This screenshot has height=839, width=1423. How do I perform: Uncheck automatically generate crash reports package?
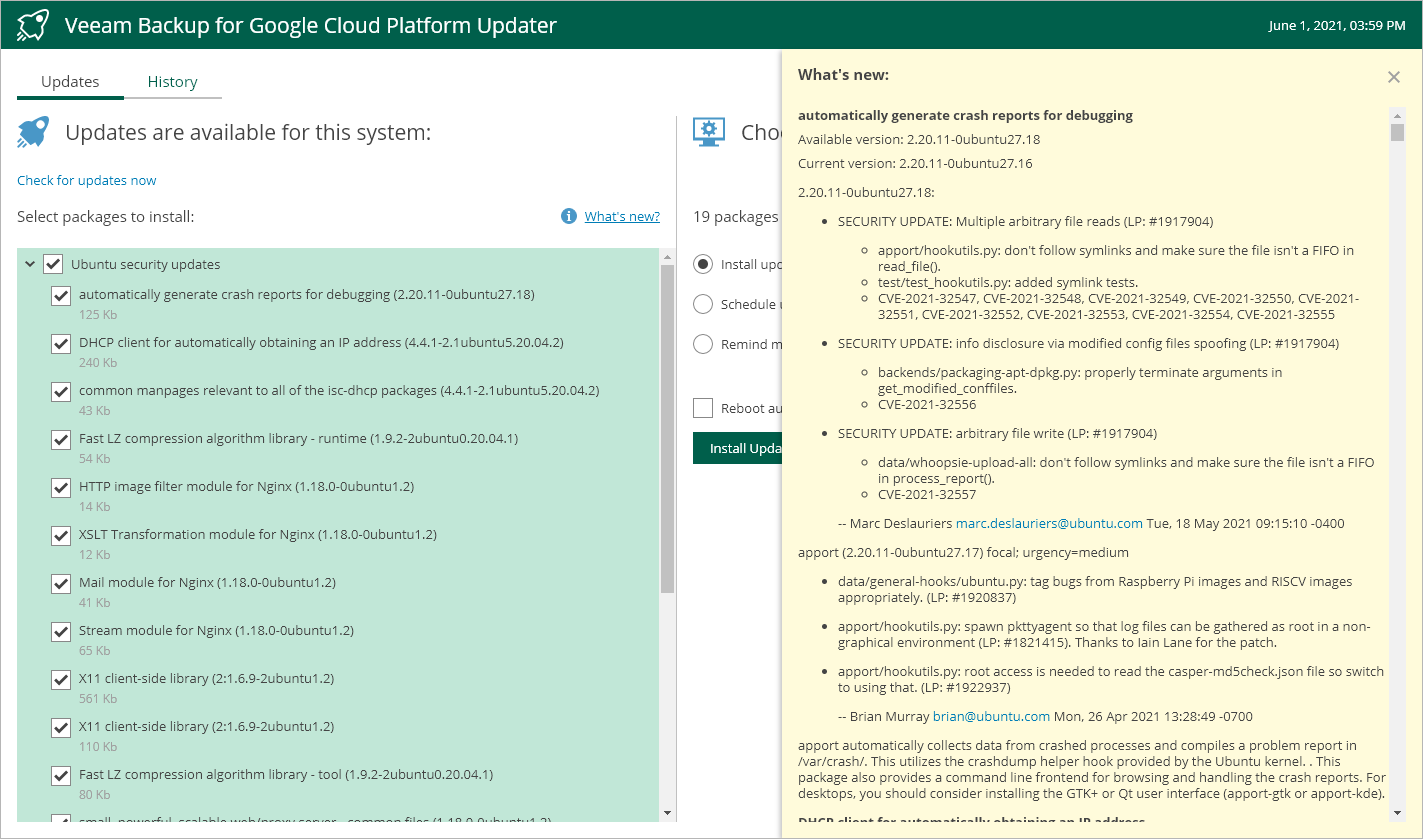pos(61,295)
